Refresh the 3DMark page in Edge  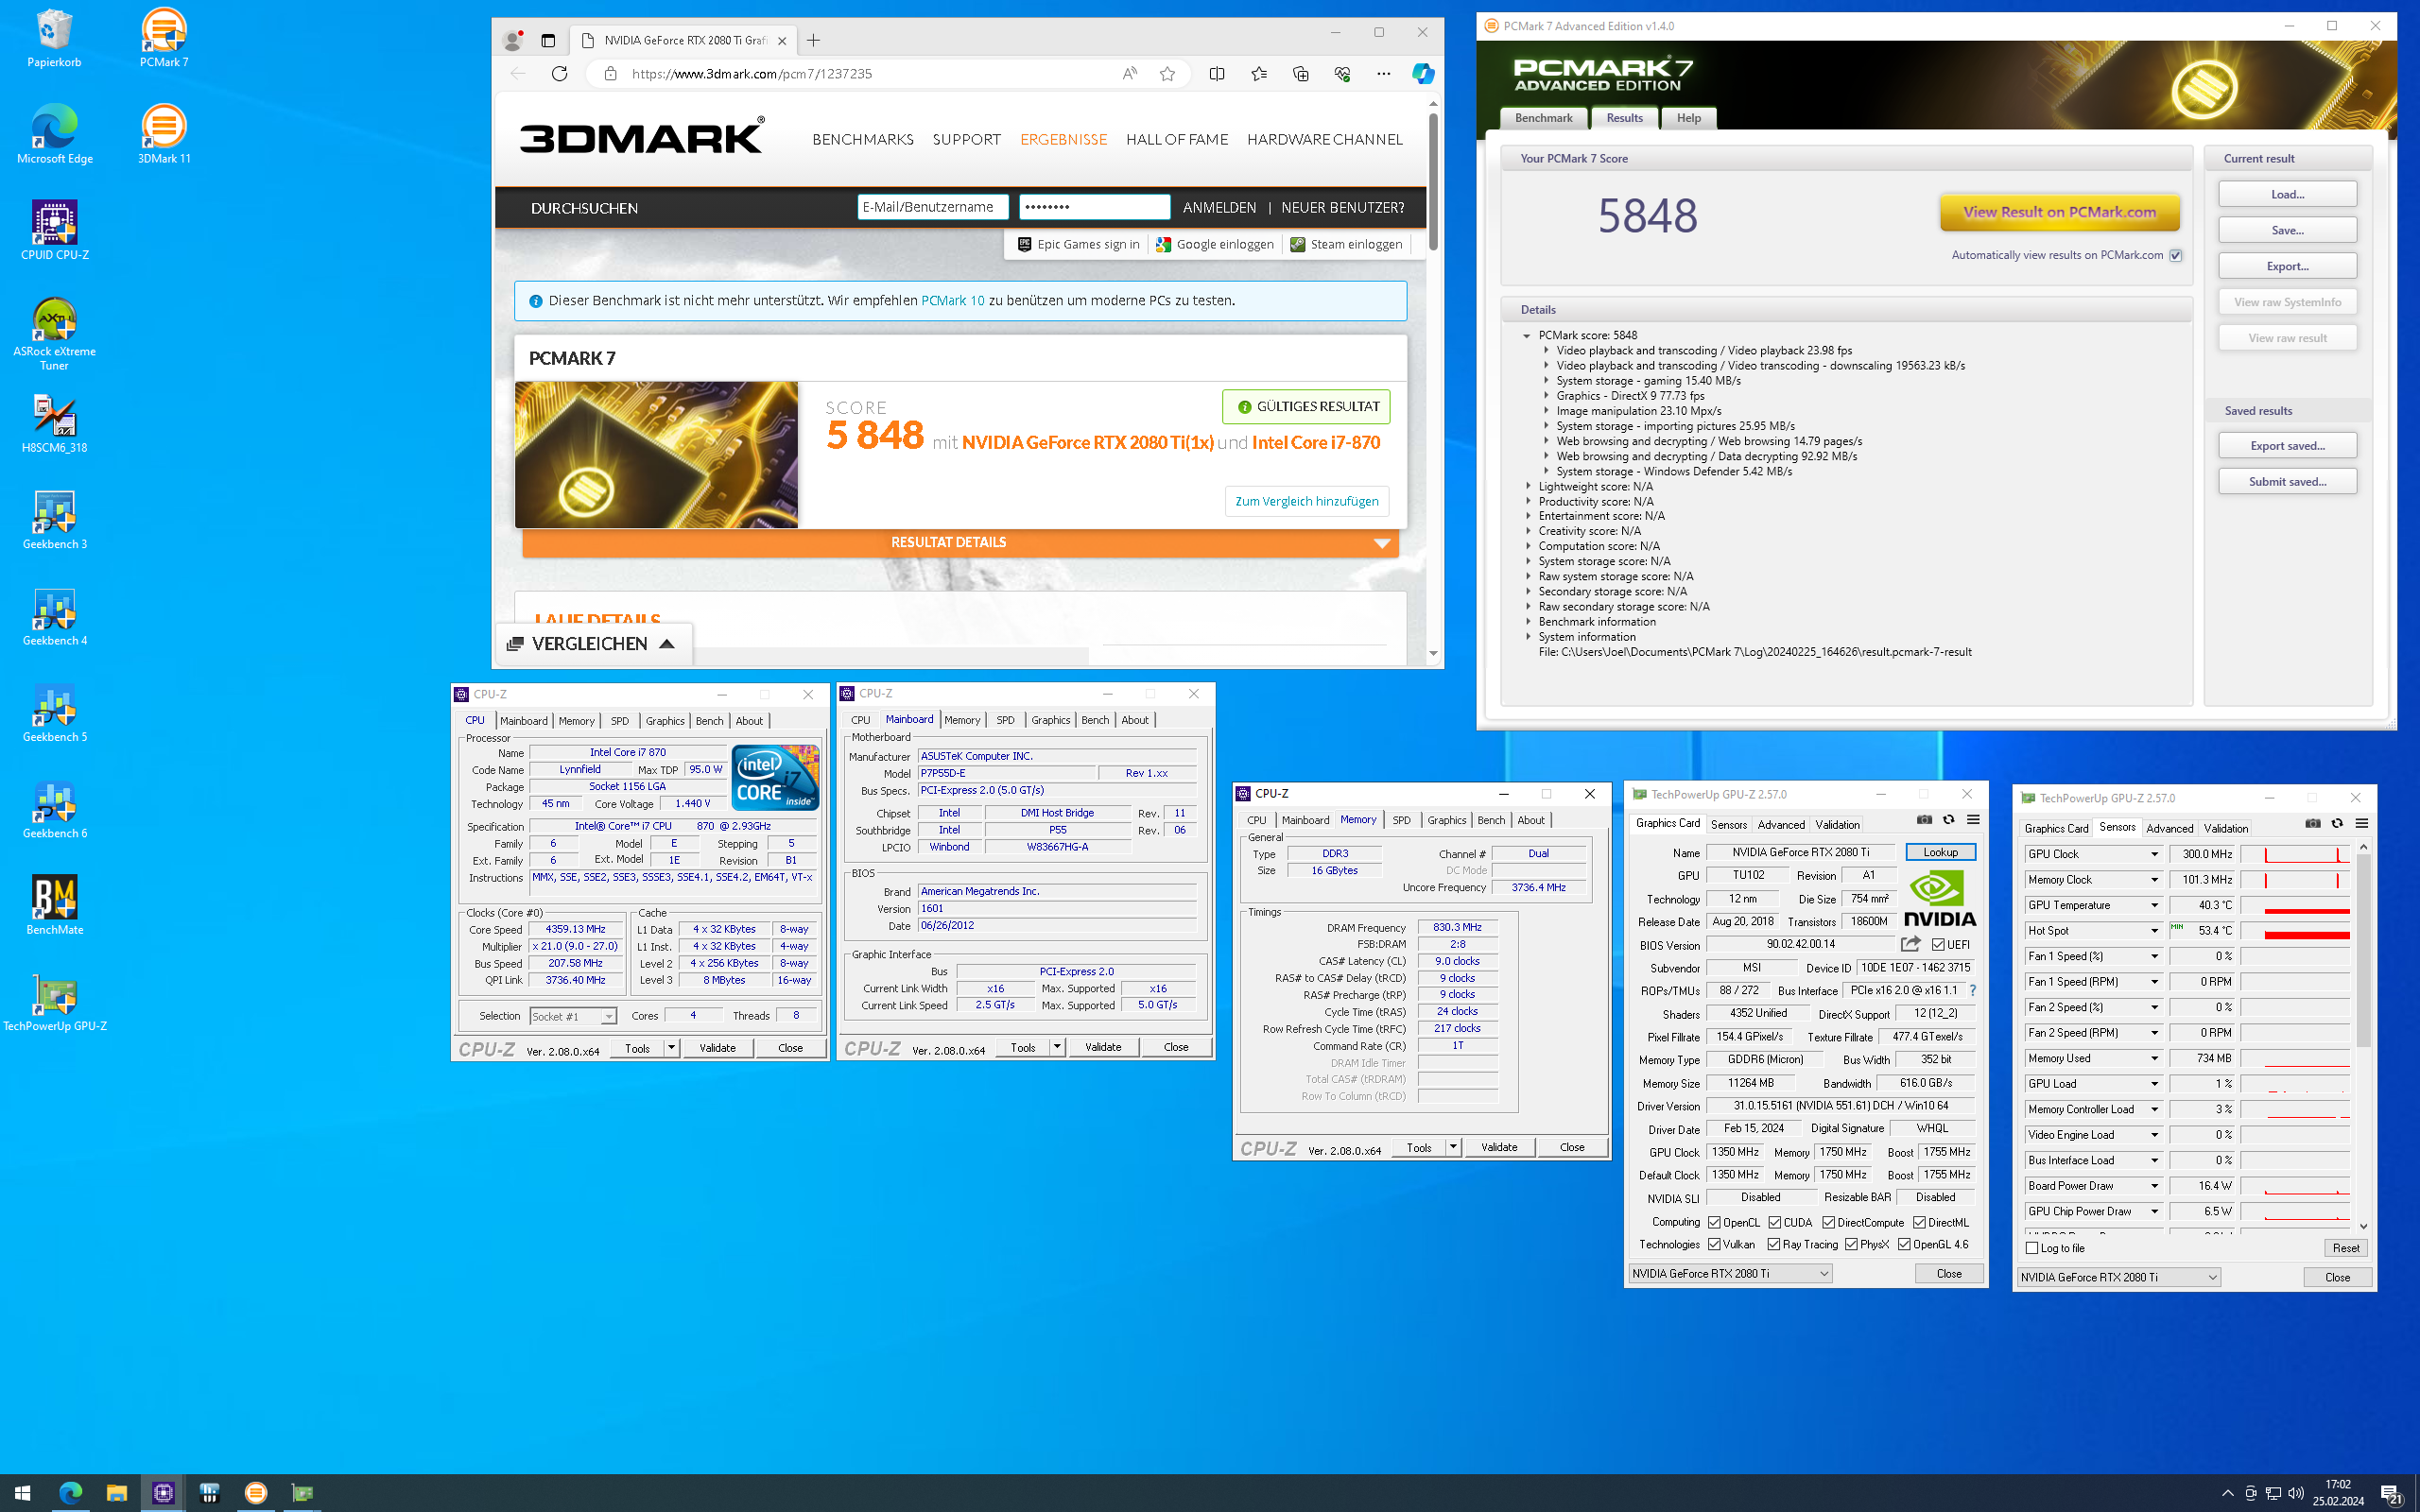click(x=559, y=73)
